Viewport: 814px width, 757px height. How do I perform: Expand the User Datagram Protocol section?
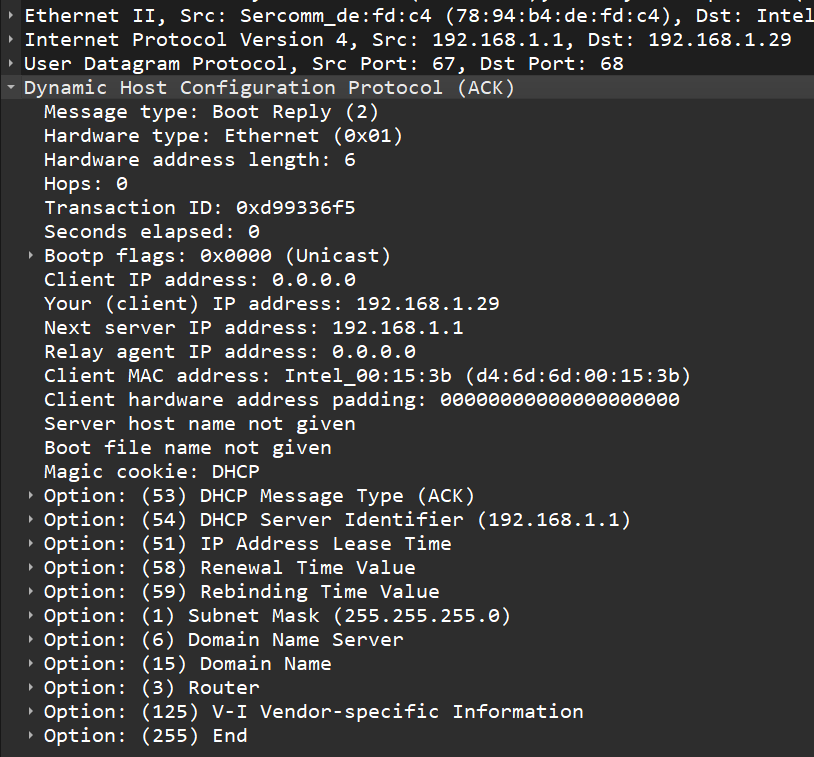point(10,64)
